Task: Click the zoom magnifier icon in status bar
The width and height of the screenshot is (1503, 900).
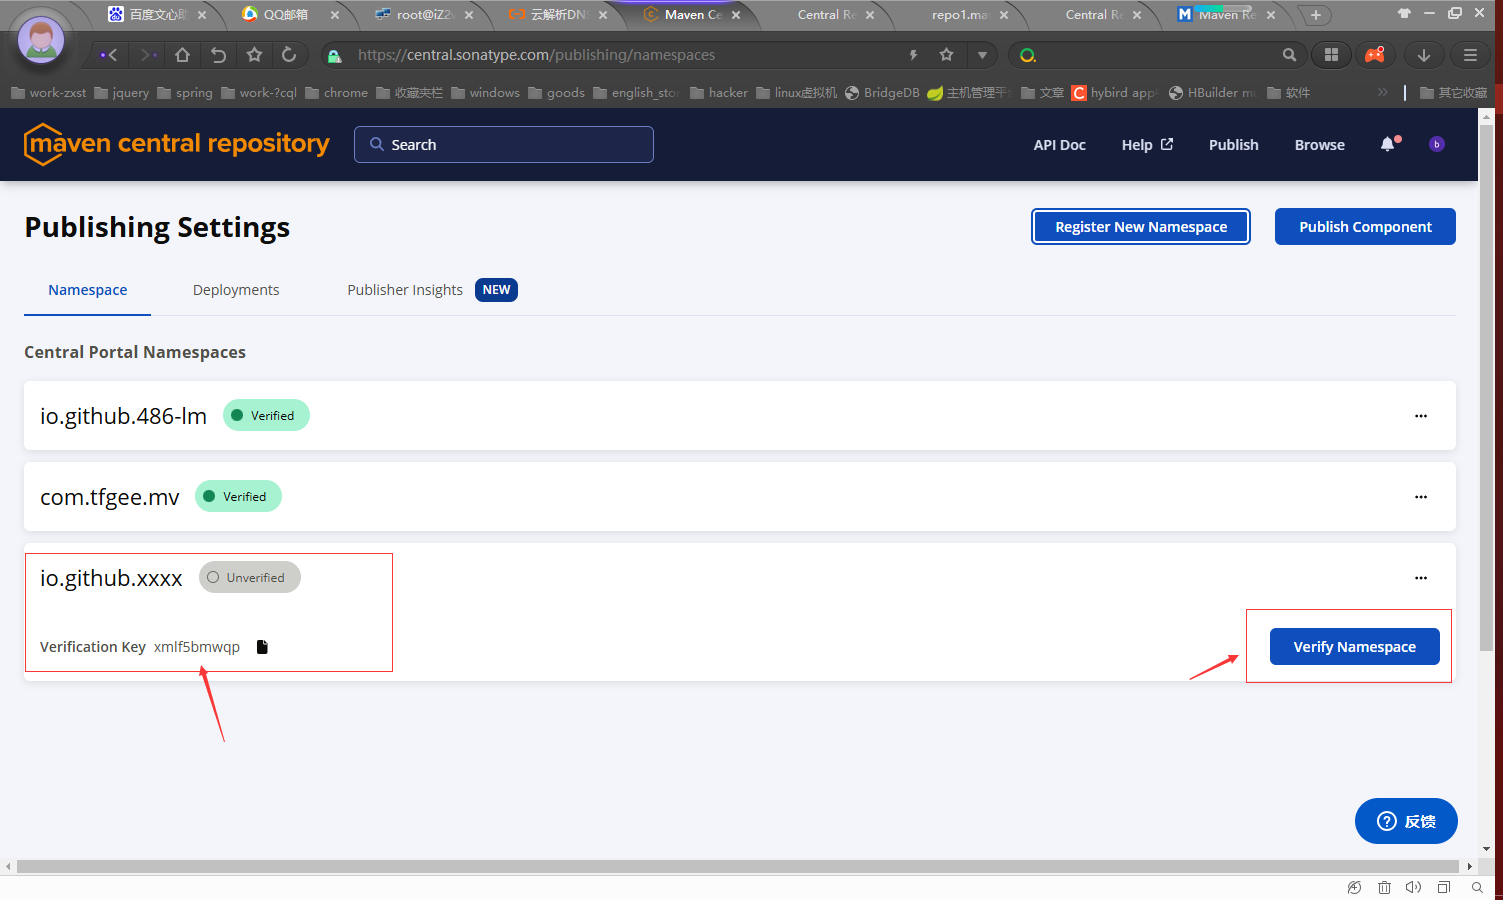Action: click(1476, 887)
